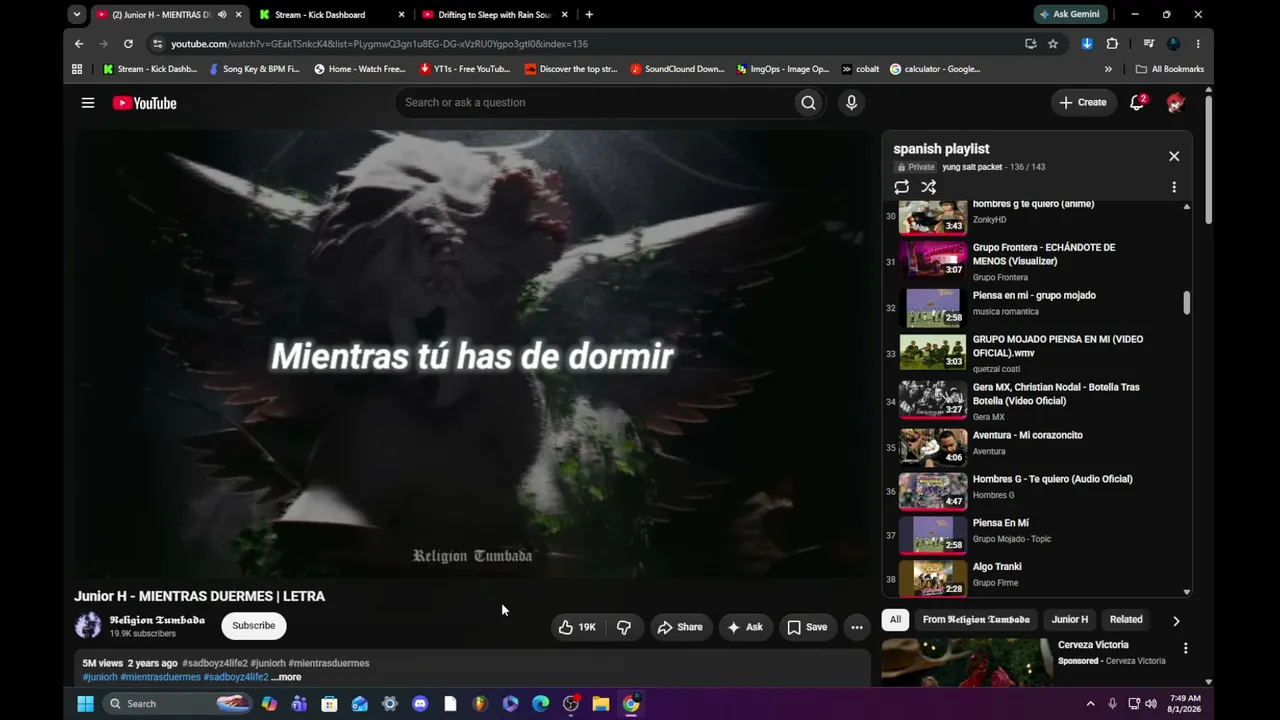Expand the hidden bookmarks chevron

1108,69
